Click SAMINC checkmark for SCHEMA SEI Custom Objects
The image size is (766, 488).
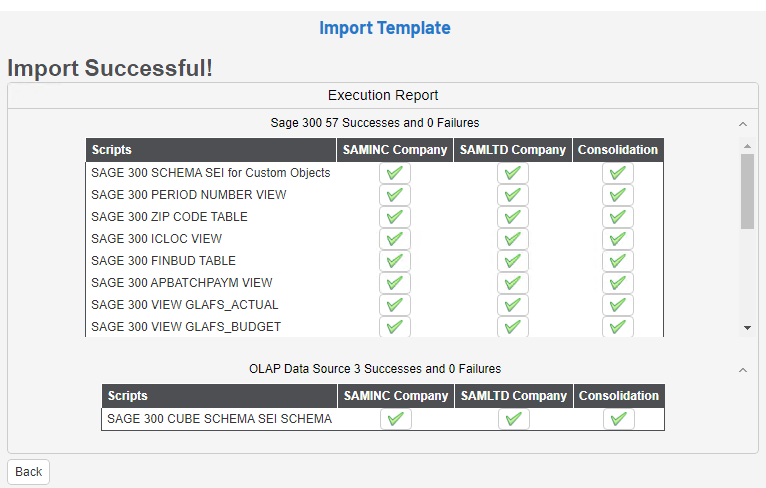pyautogui.click(x=394, y=173)
